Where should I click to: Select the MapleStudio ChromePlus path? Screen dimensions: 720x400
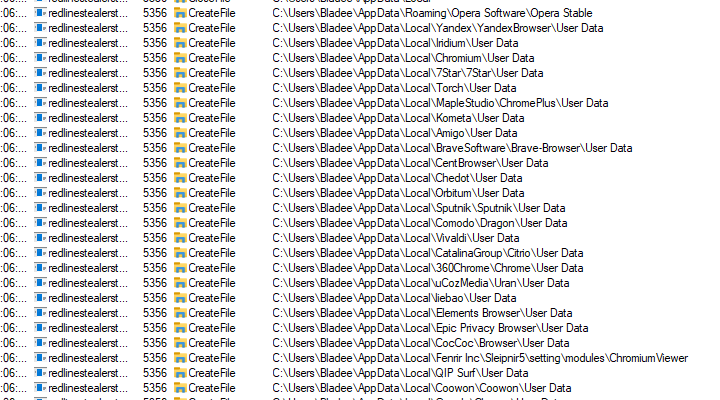[426, 103]
